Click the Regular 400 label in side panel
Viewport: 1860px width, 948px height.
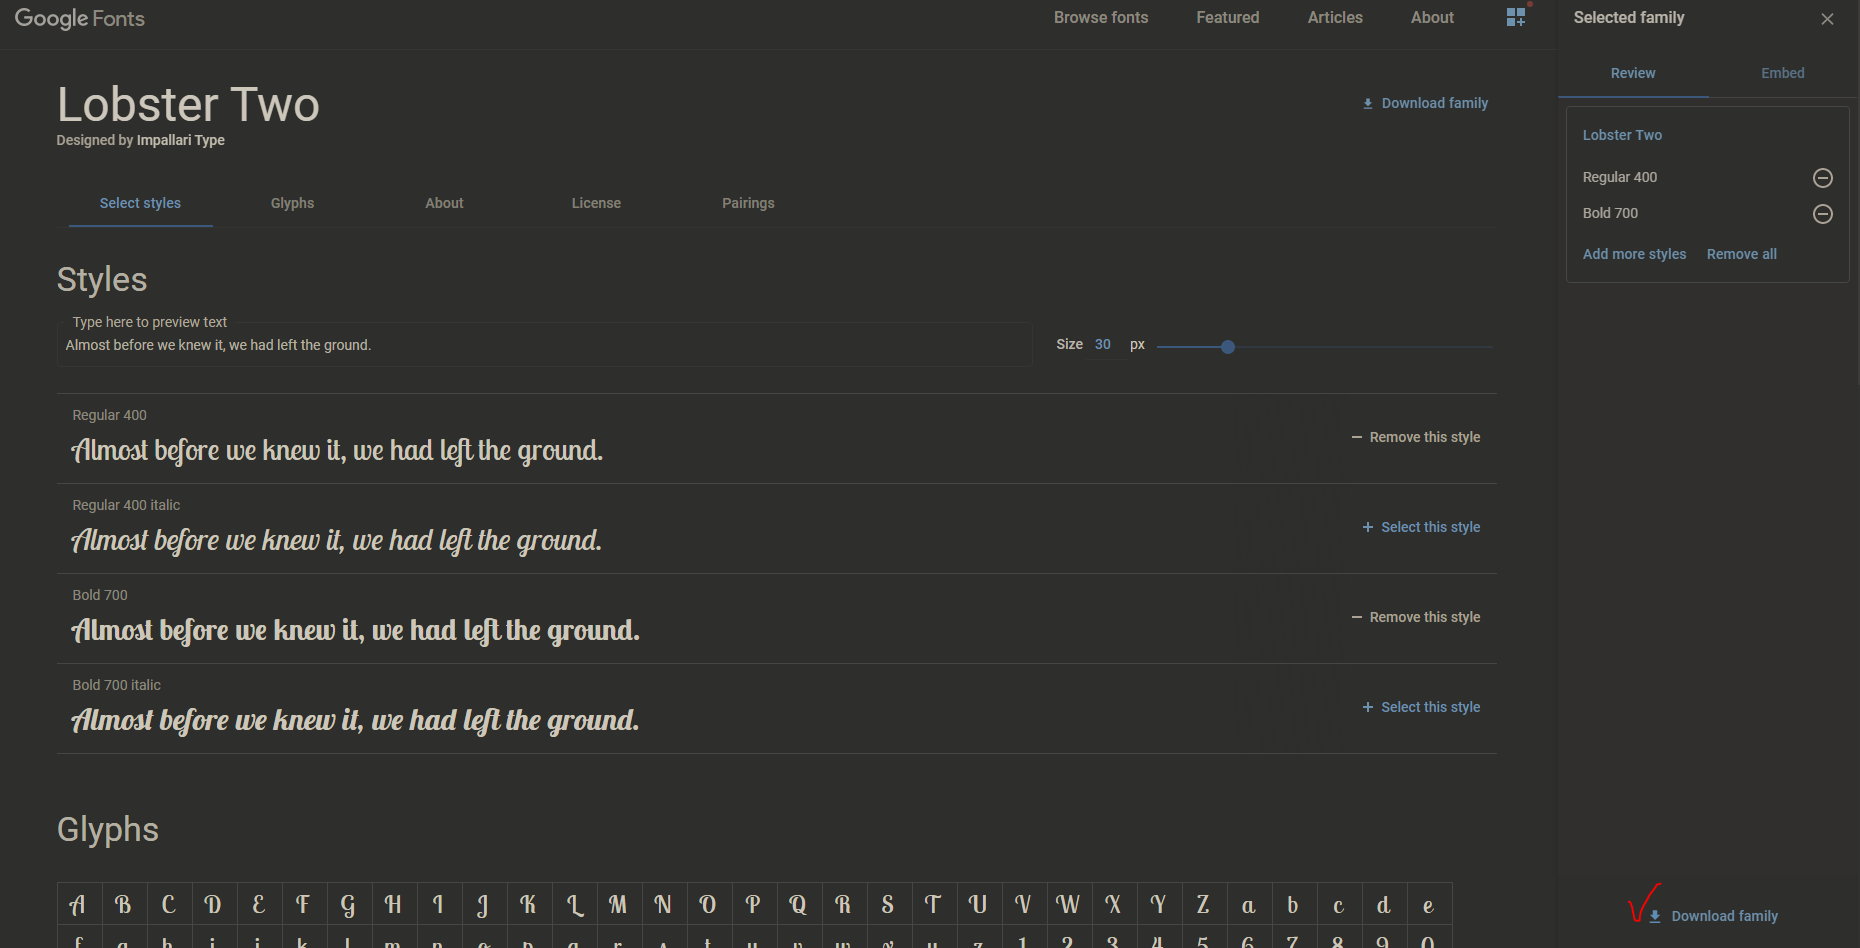(1619, 177)
